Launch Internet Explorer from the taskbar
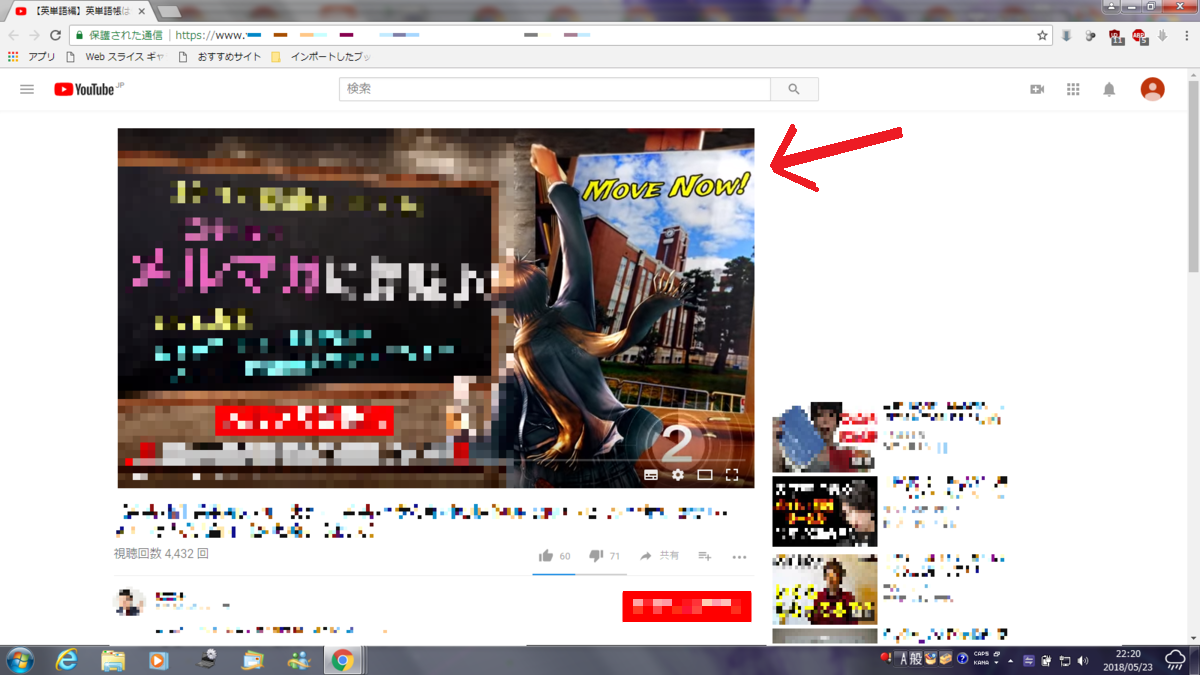 coord(67,660)
